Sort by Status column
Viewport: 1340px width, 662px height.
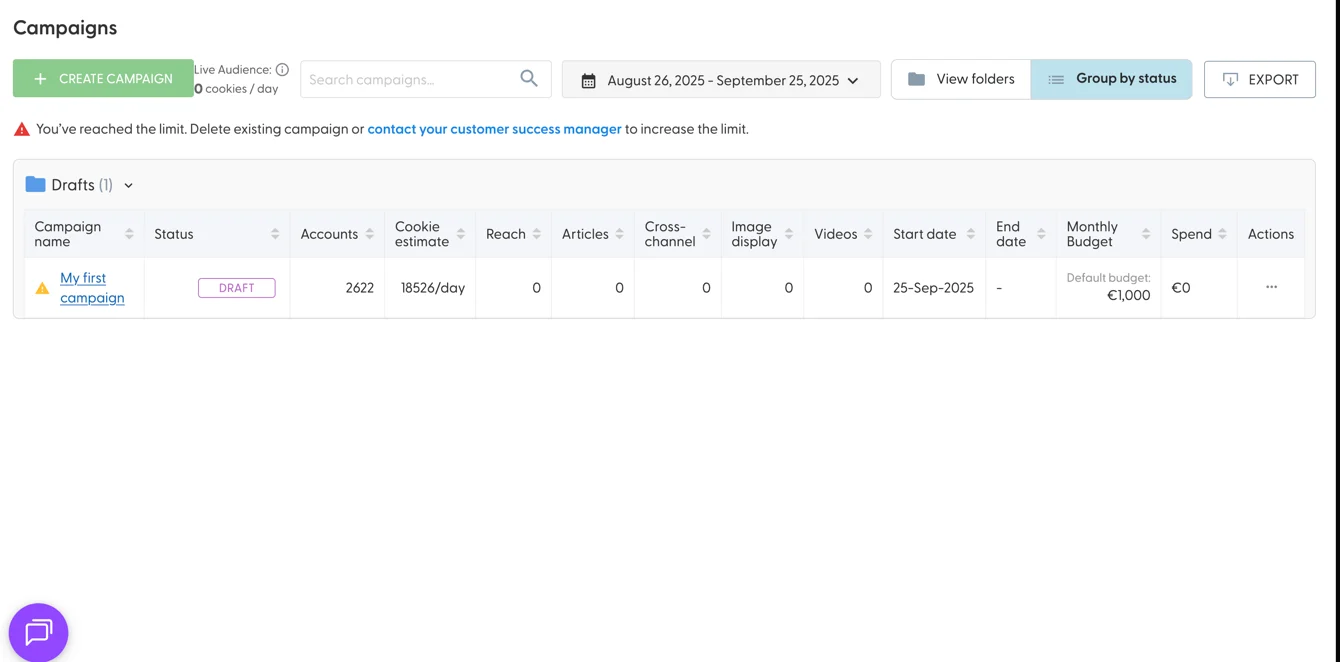pos(275,234)
